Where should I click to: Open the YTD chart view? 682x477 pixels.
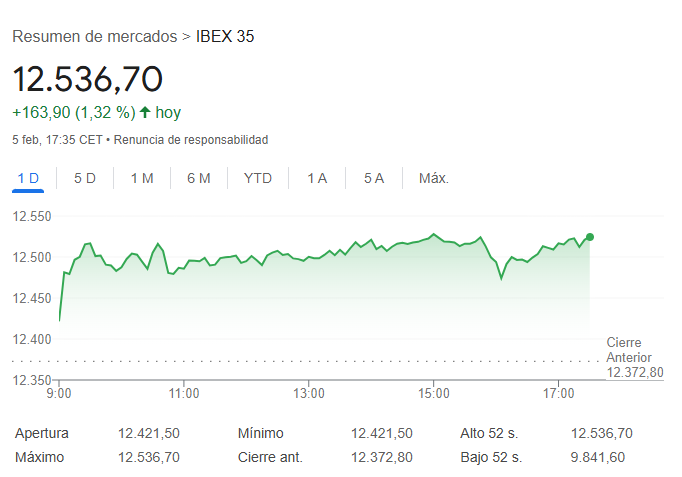click(258, 178)
